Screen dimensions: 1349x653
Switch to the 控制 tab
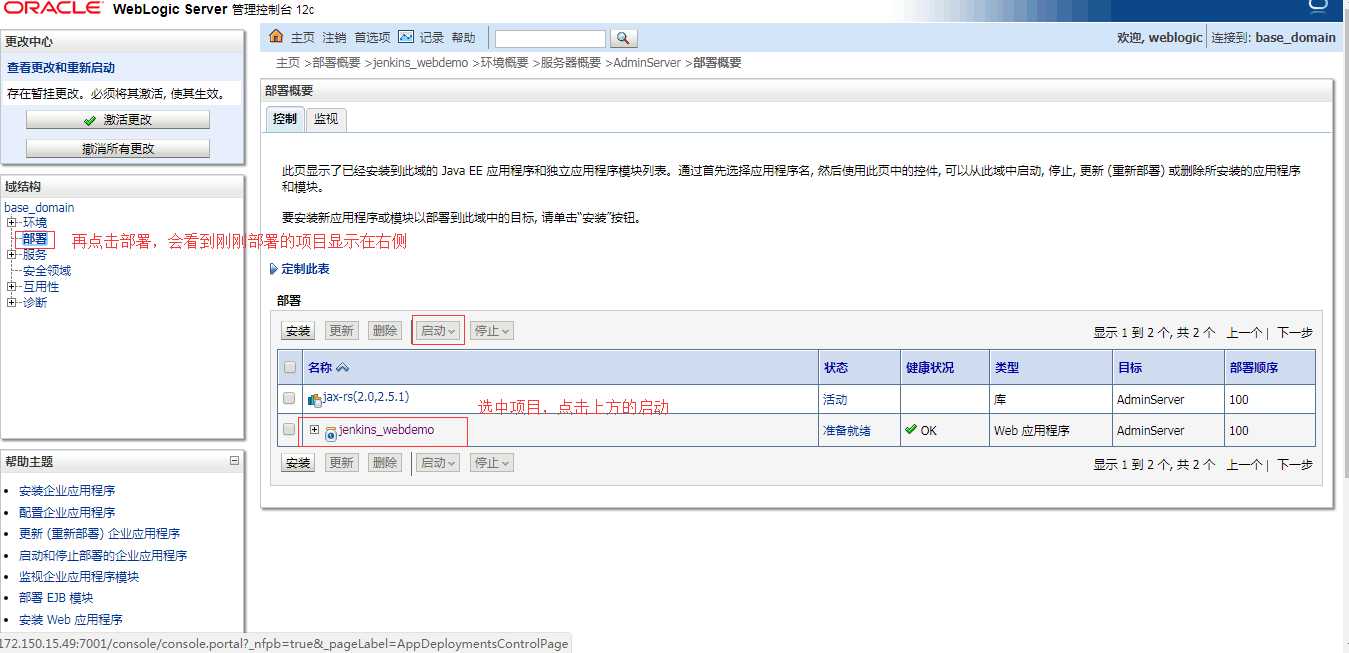pos(285,118)
